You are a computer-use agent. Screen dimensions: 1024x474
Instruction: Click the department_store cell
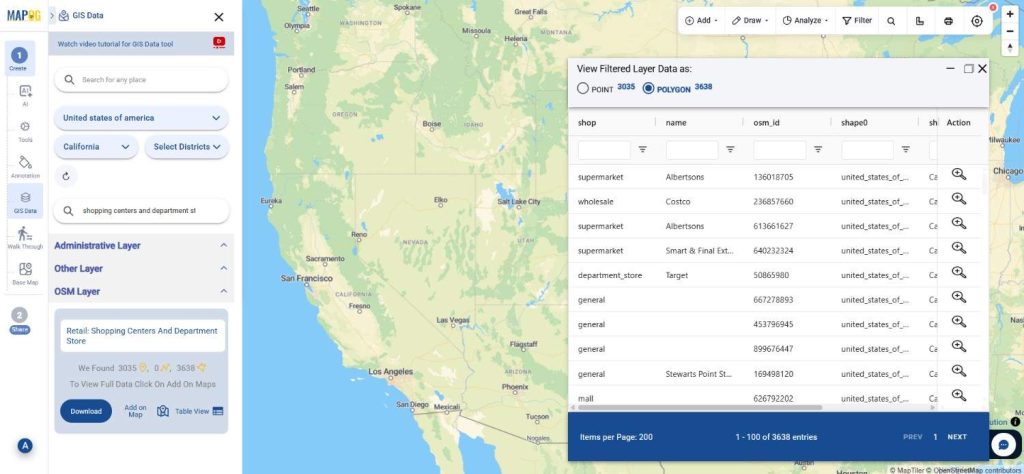(x=609, y=276)
